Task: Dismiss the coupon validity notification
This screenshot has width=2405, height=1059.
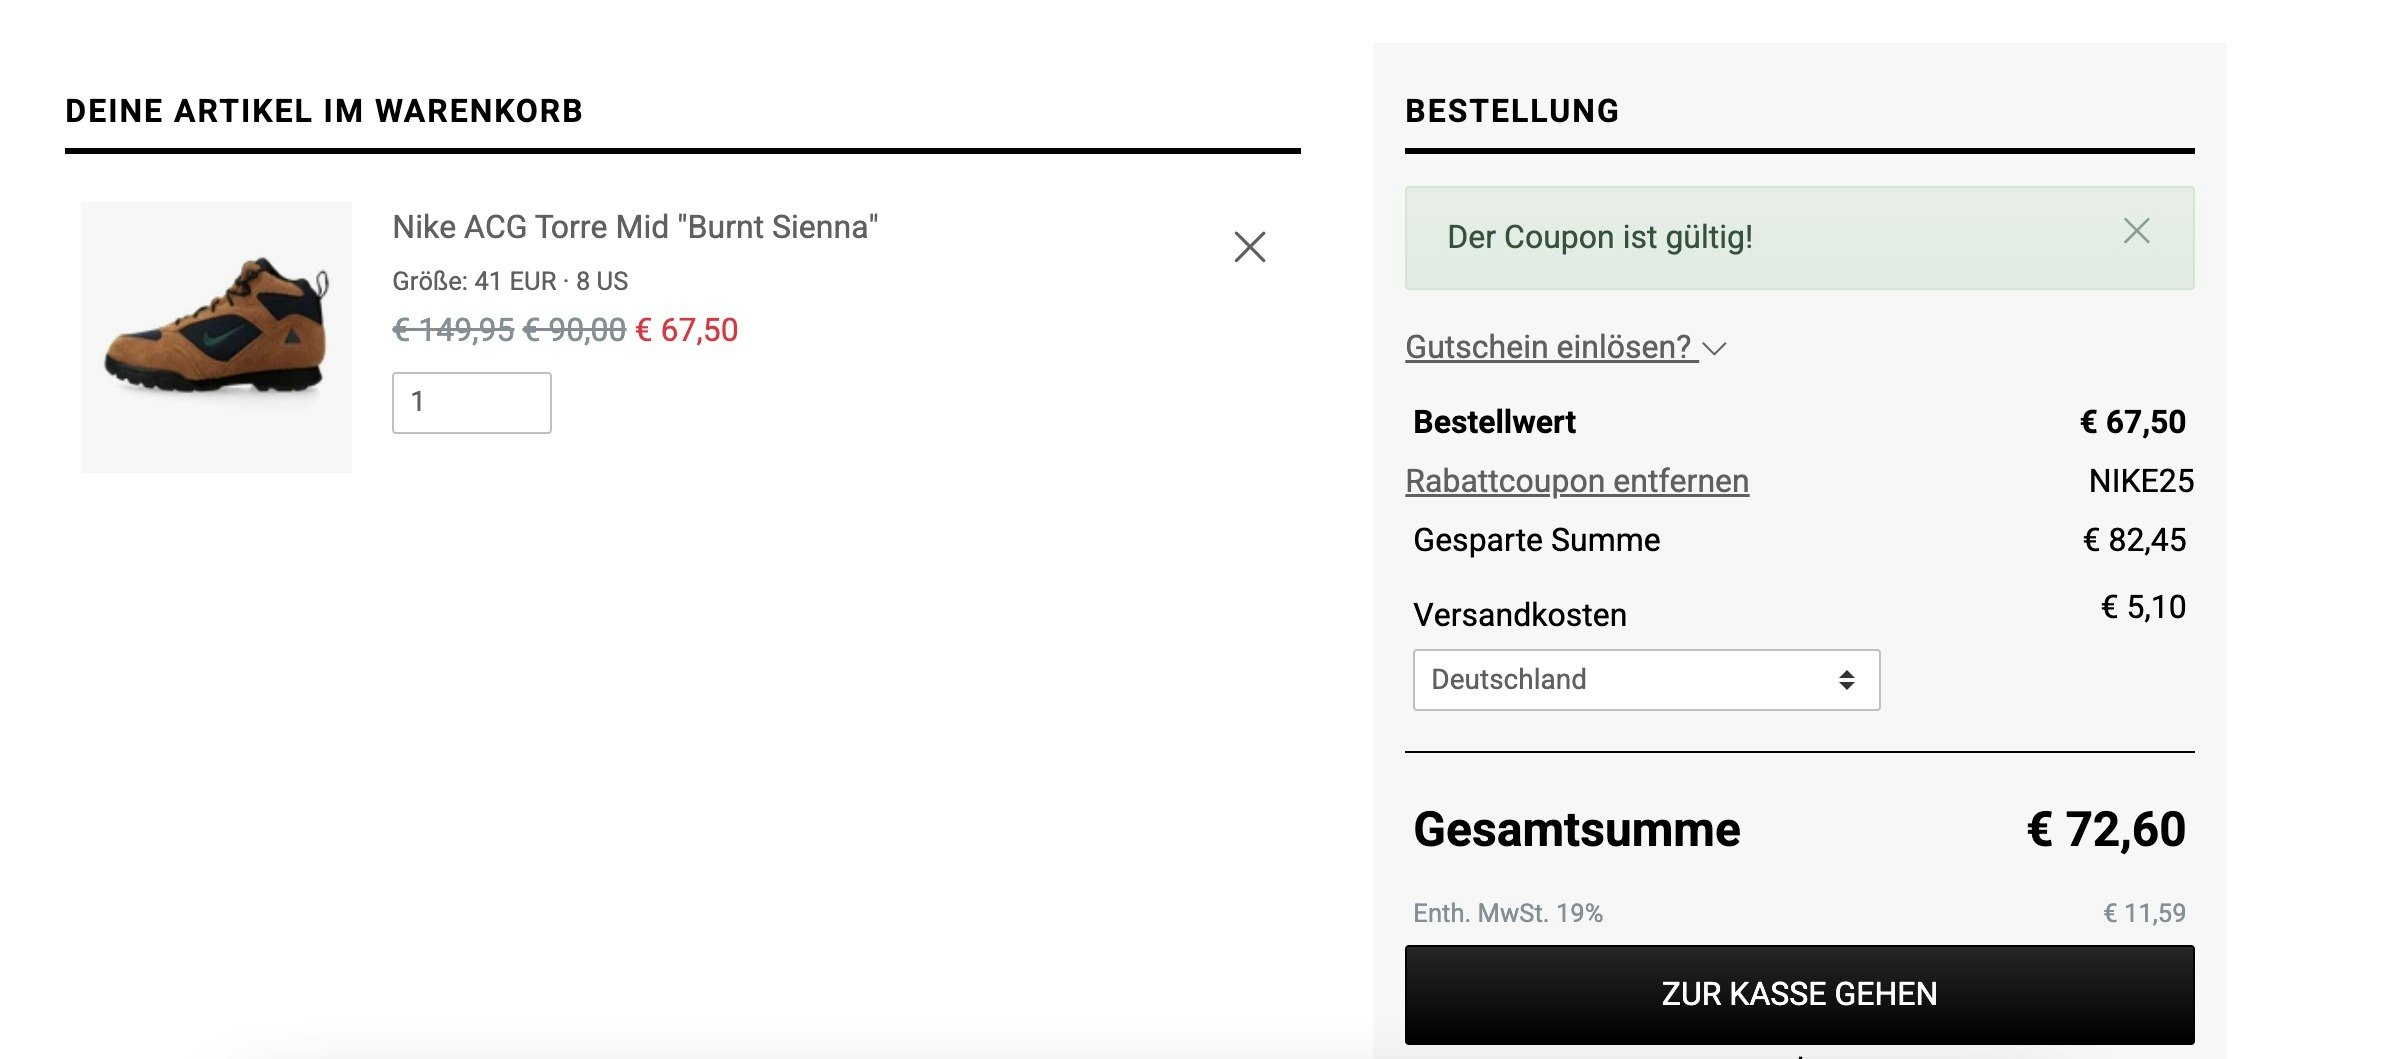Action: [x=2139, y=232]
